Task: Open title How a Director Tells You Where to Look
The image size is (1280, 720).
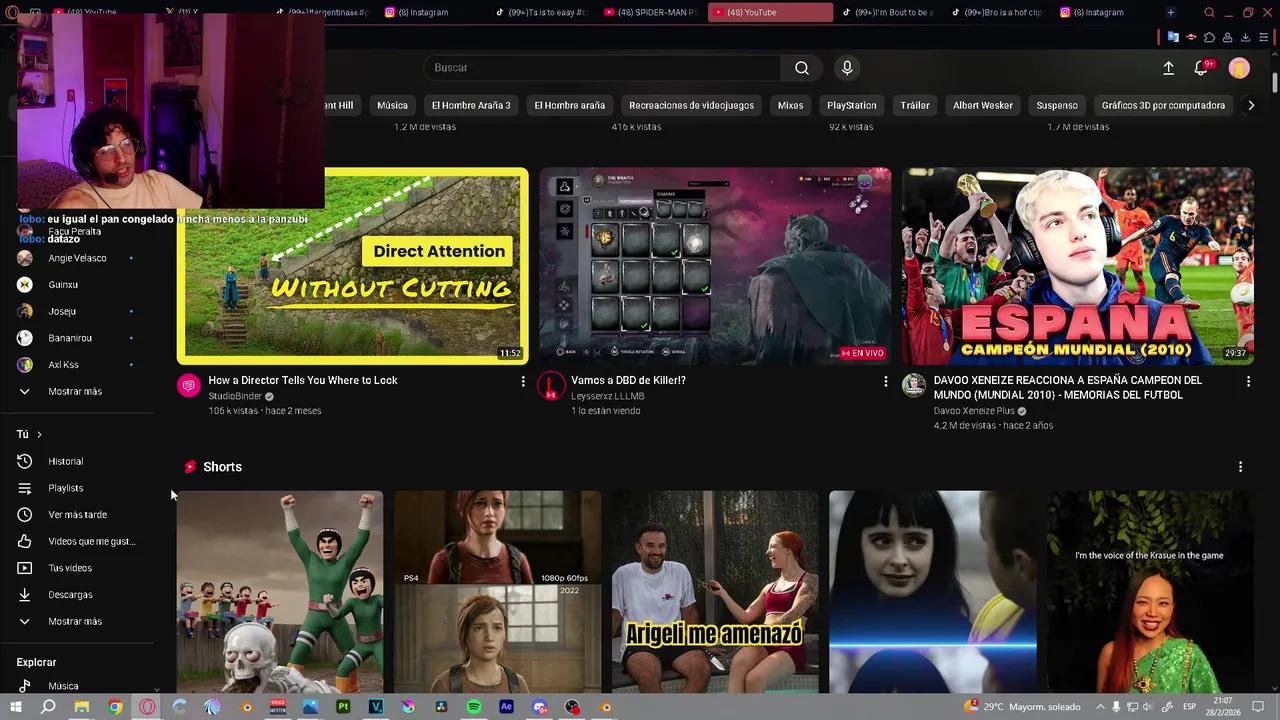Action: [x=303, y=380]
